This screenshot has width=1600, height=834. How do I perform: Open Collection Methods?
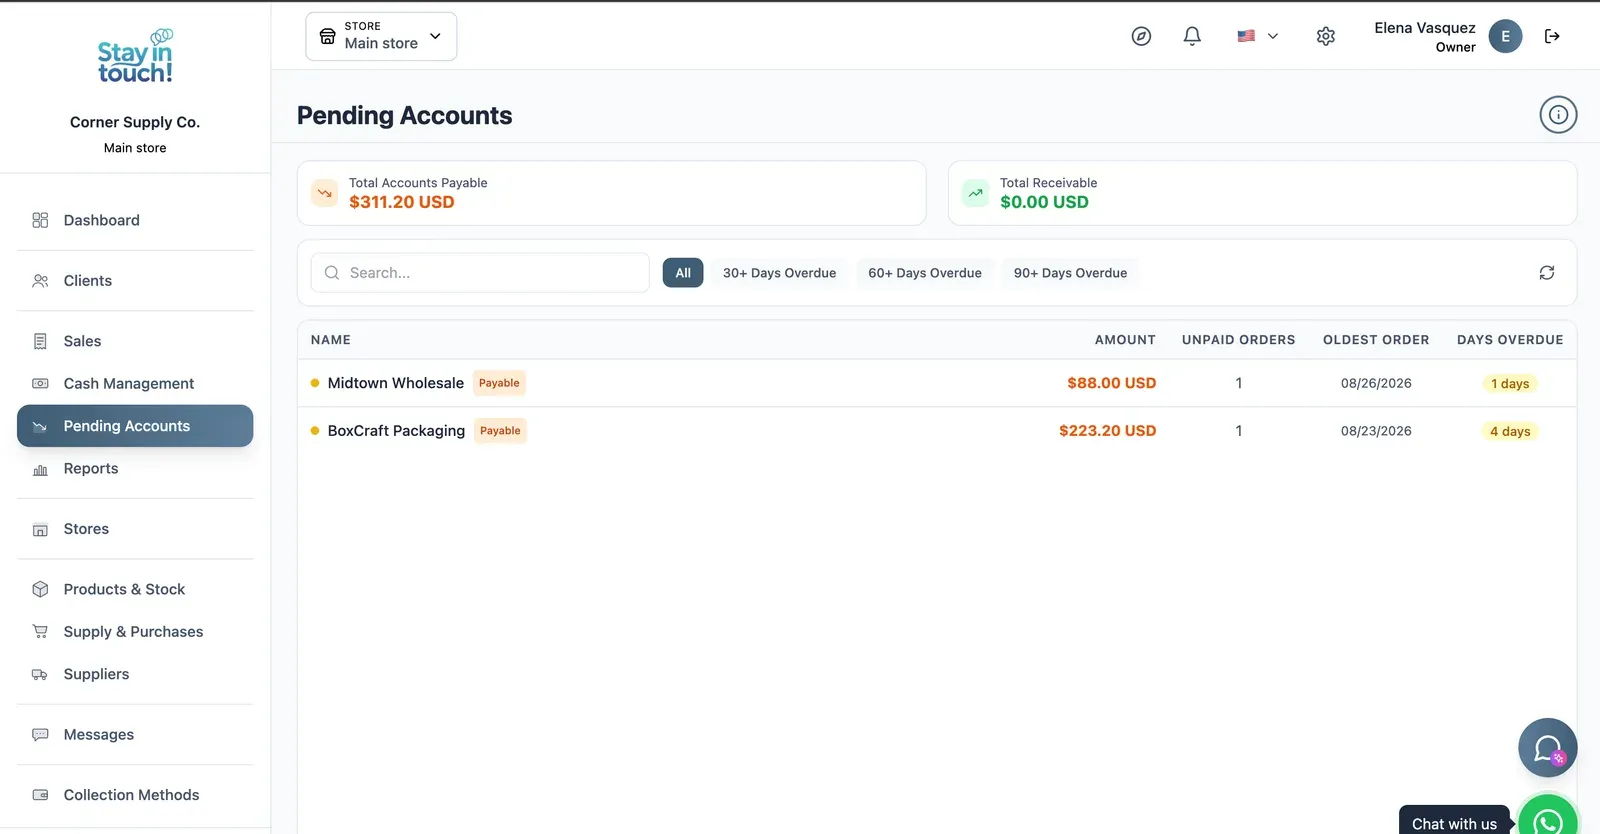(x=135, y=795)
